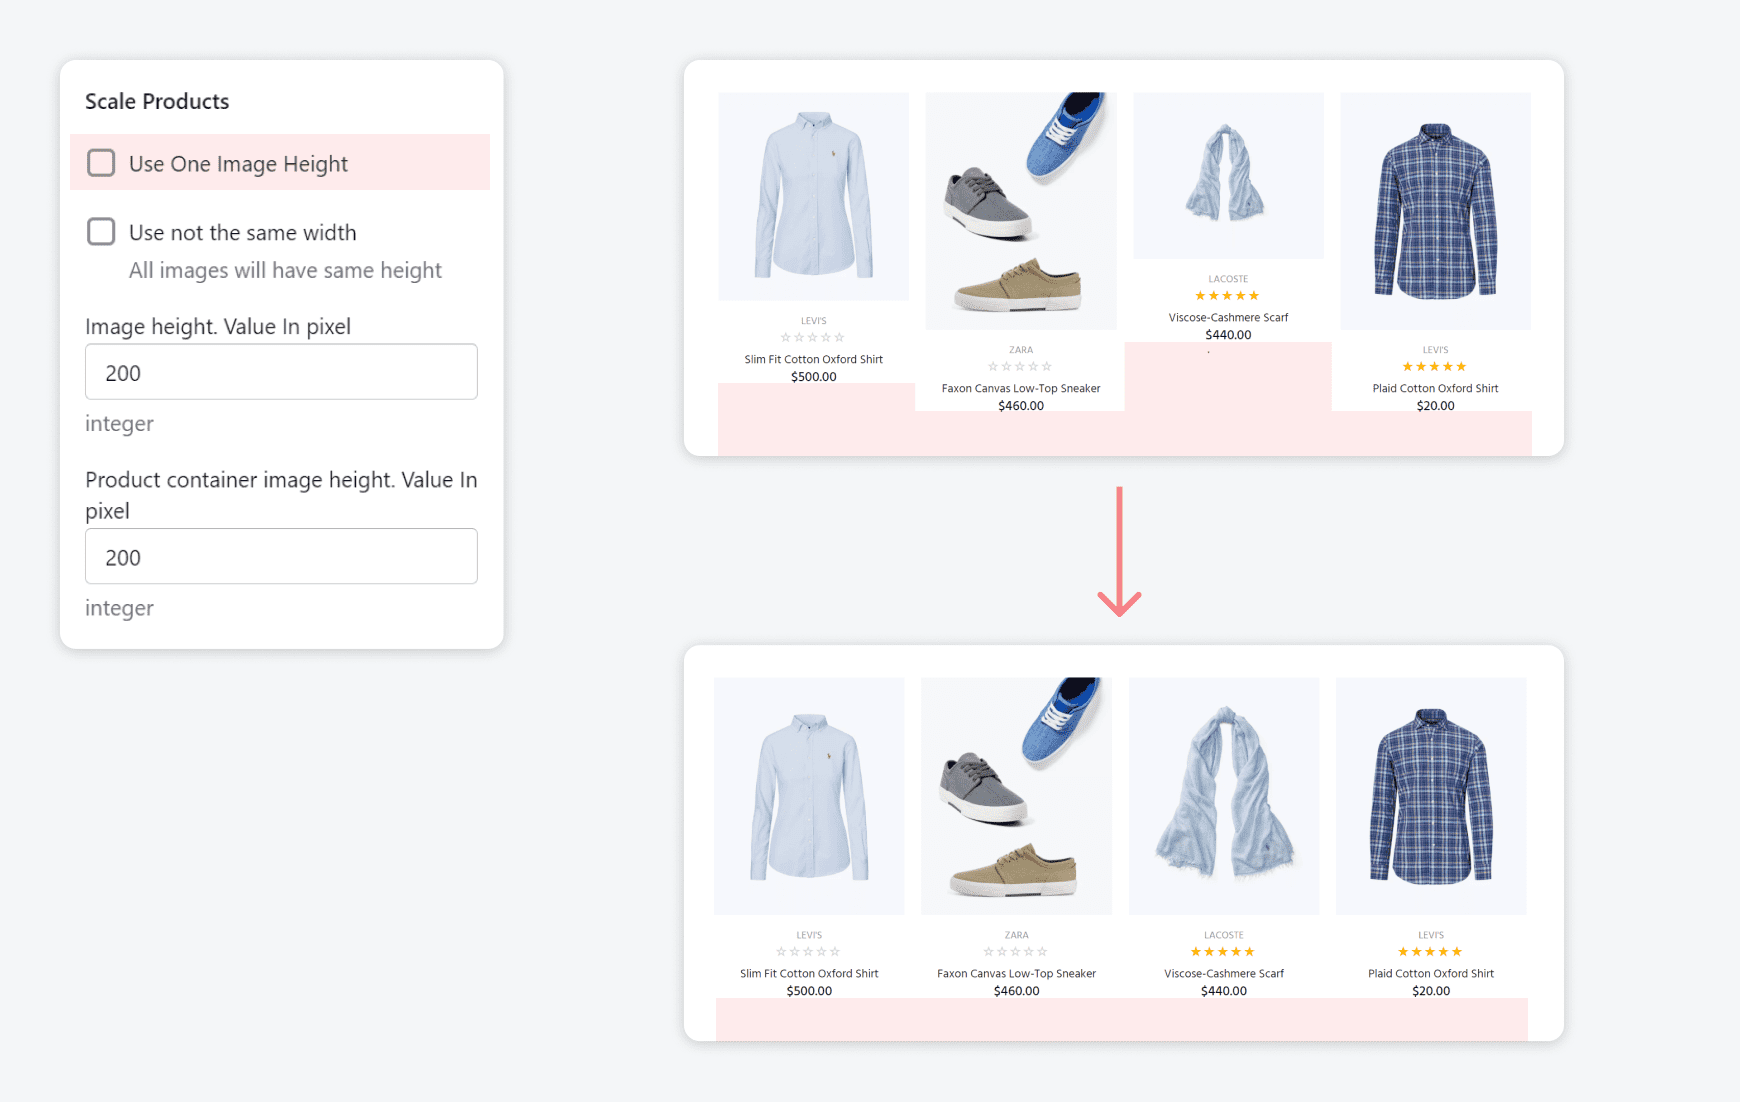Click the LACOSTE brand label in bottom preview
The width and height of the screenshot is (1740, 1102).
tap(1224, 936)
